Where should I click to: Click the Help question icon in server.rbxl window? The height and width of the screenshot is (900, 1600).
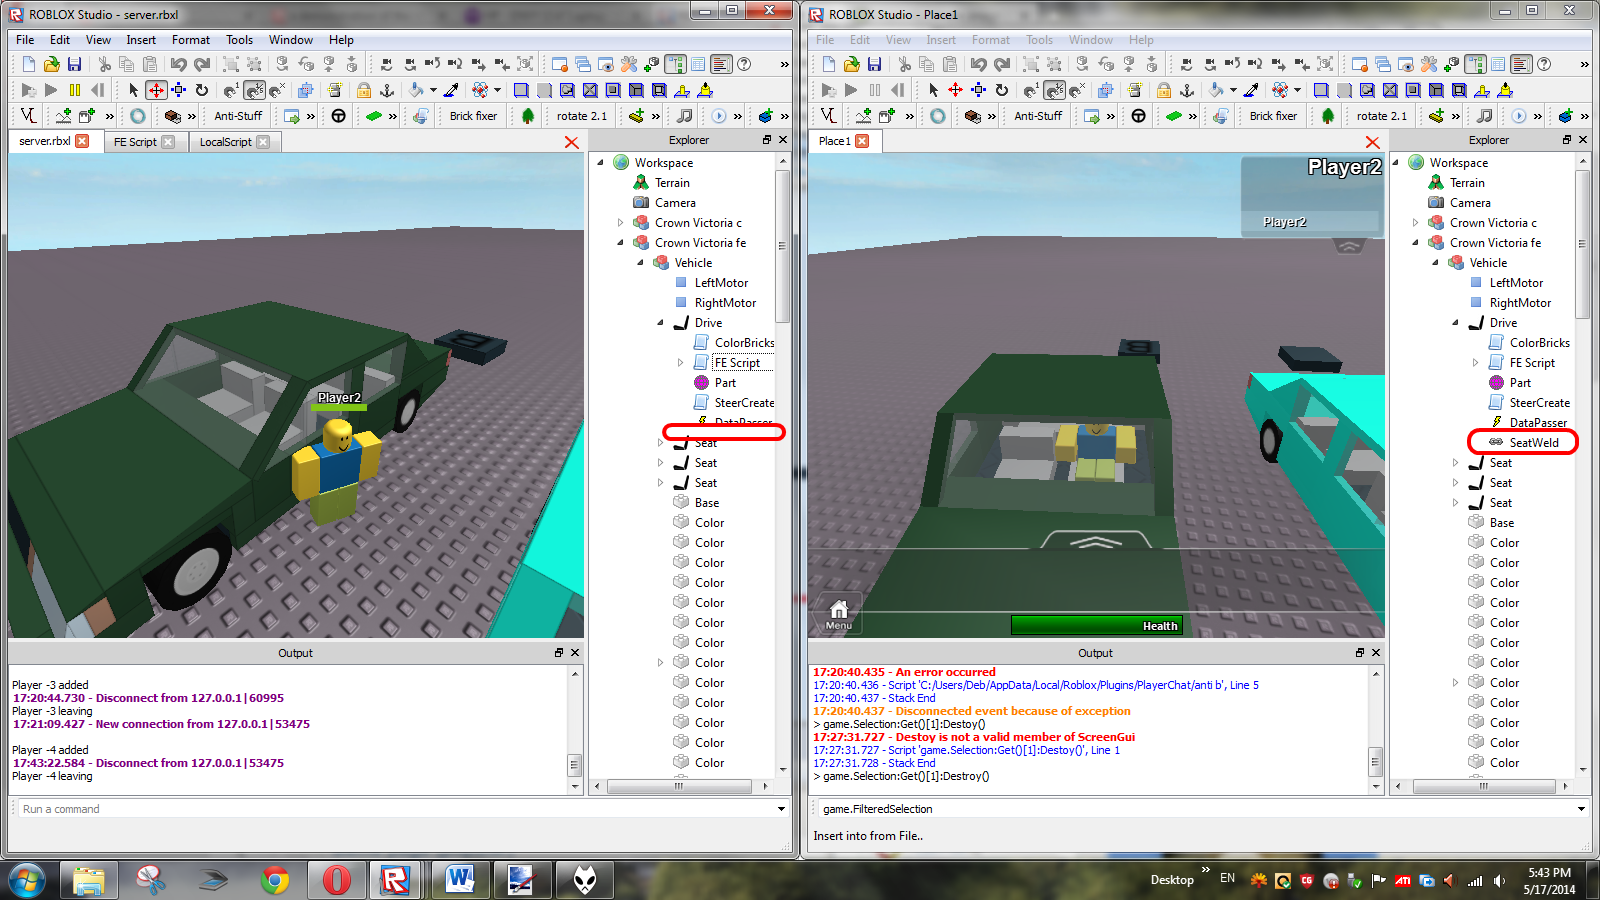coord(744,64)
